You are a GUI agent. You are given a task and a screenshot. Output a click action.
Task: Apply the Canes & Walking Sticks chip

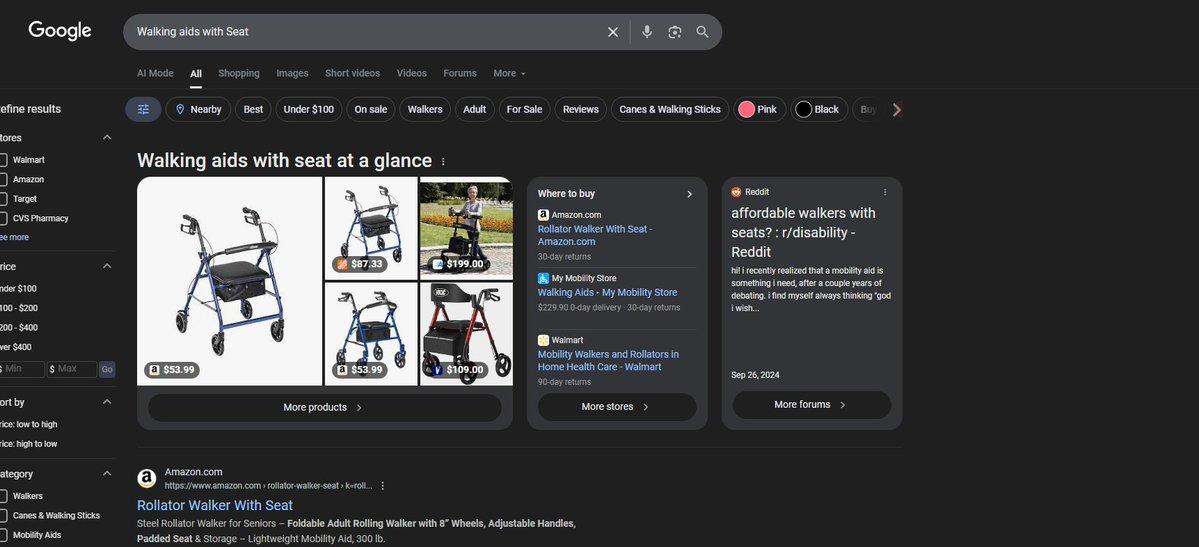coord(670,109)
